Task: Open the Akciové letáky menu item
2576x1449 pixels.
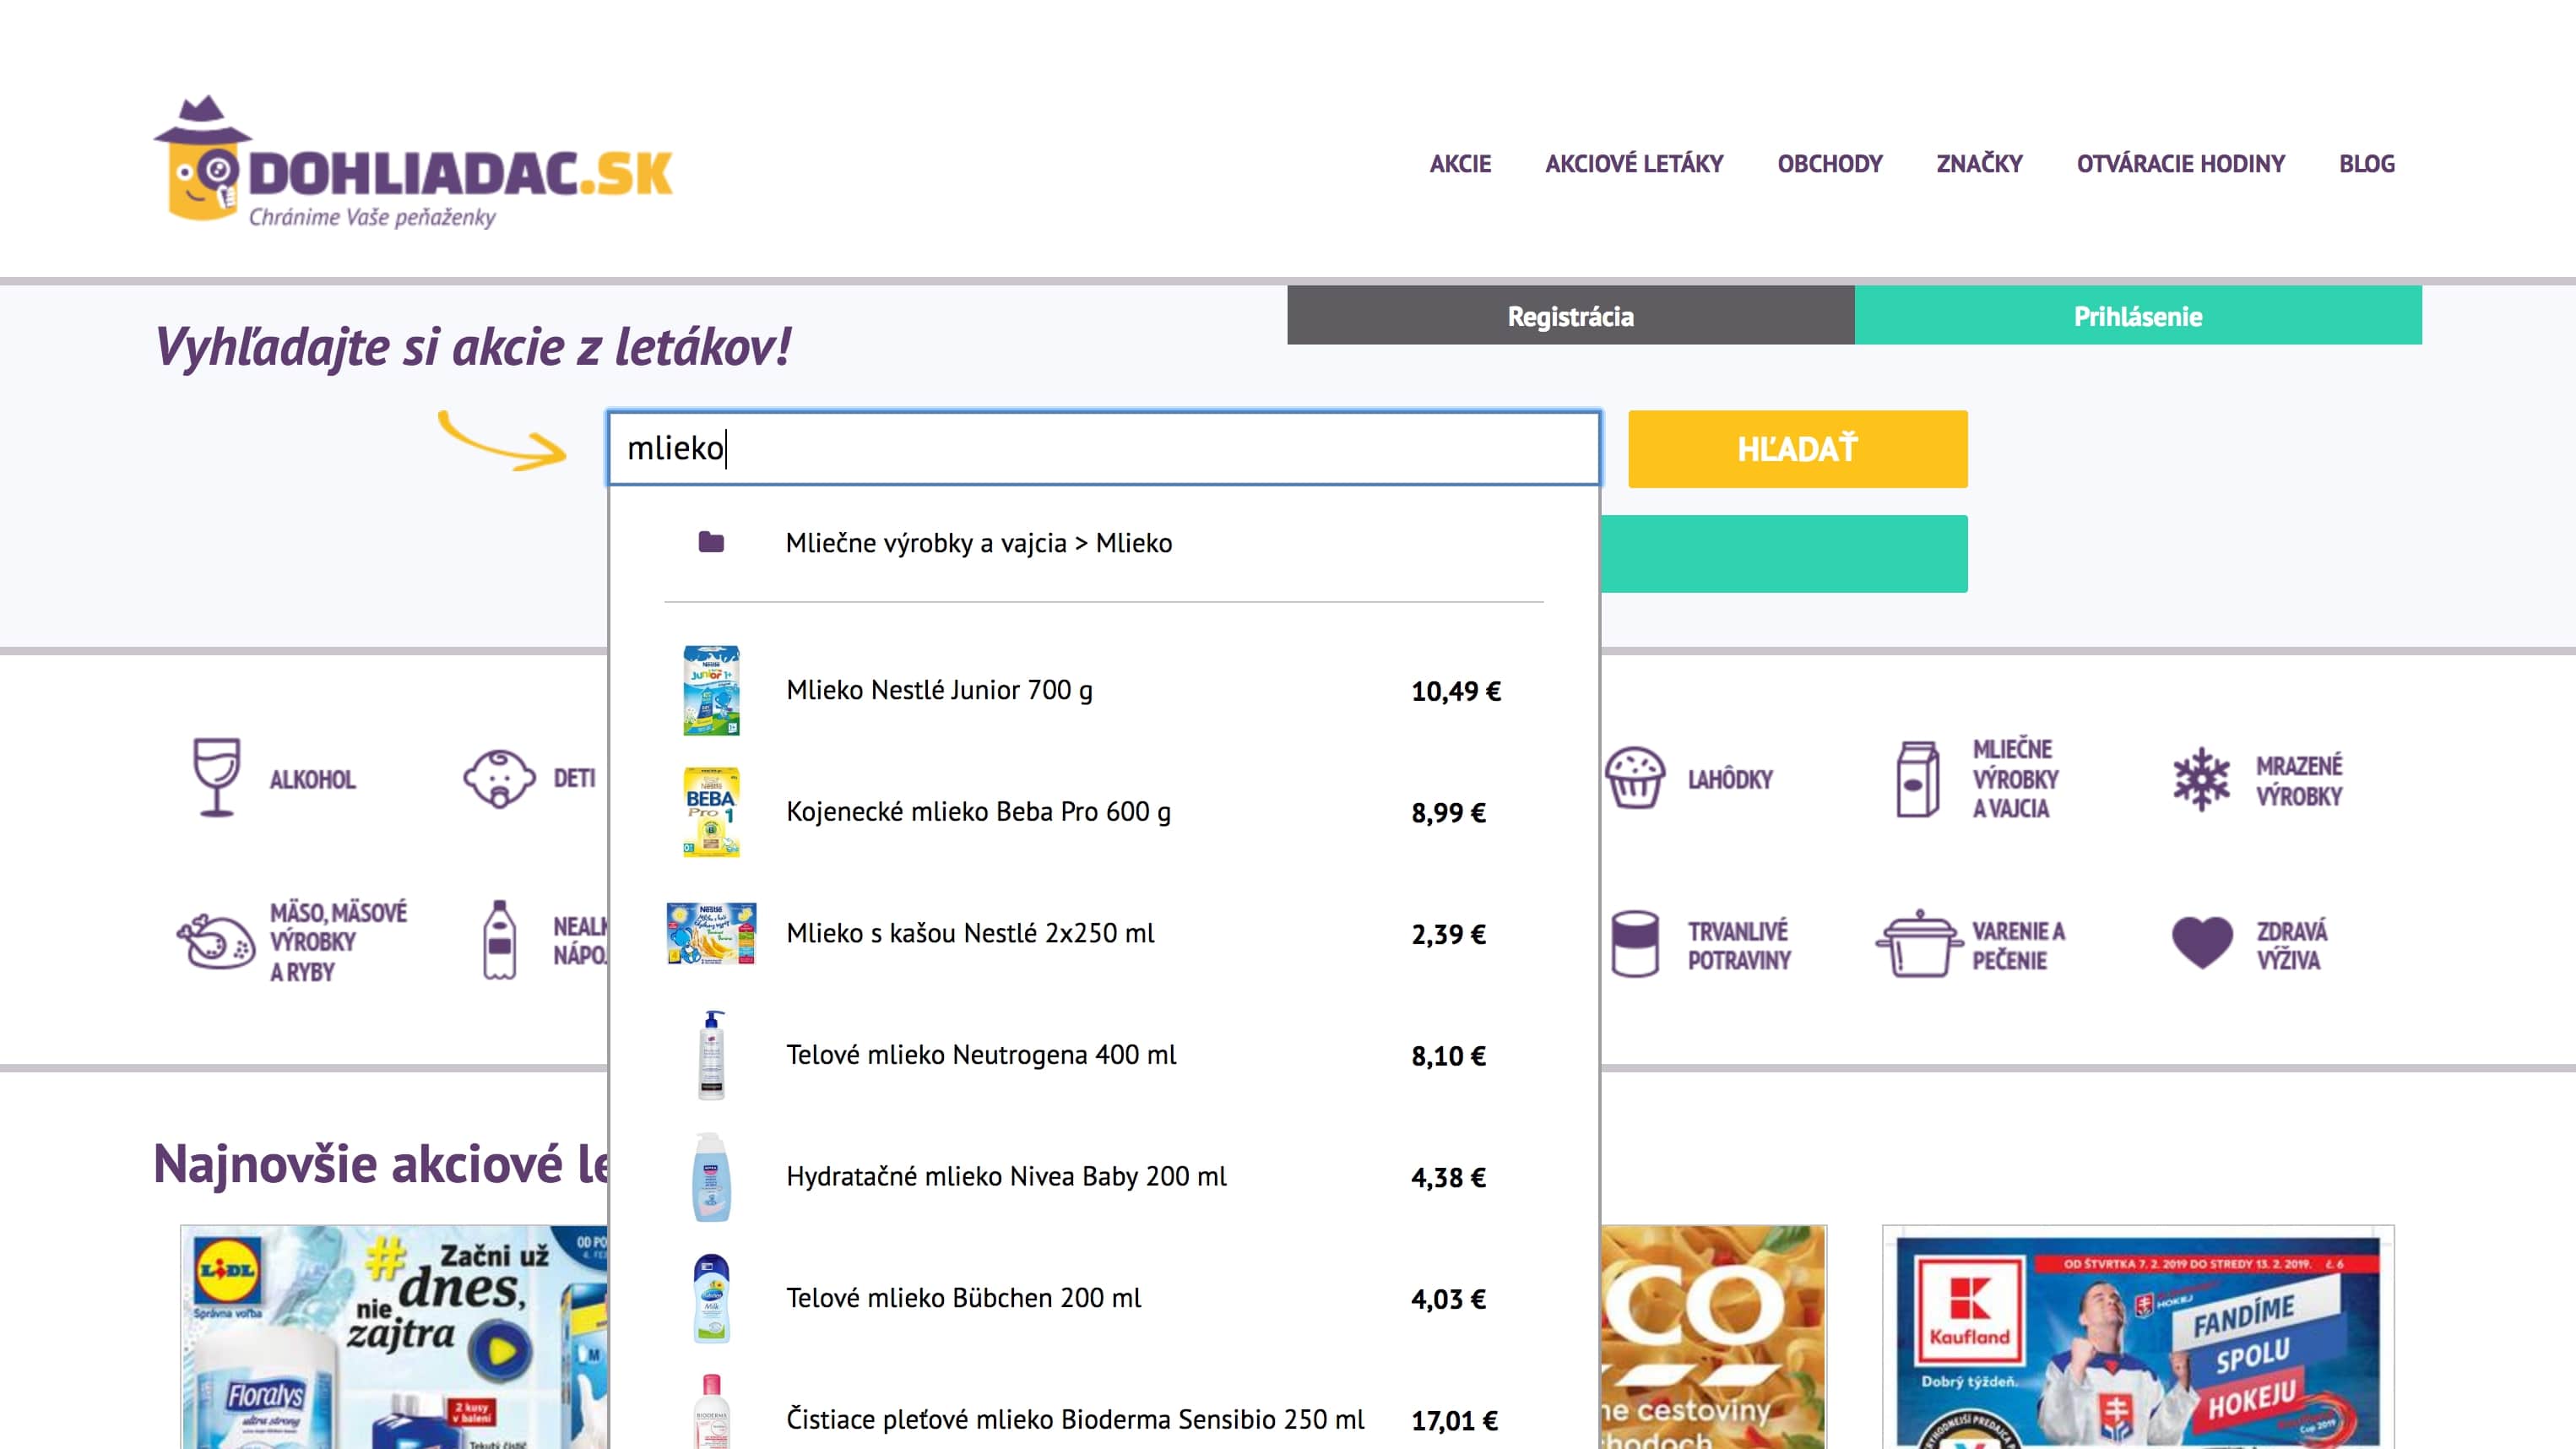Action: tap(1634, 163)
